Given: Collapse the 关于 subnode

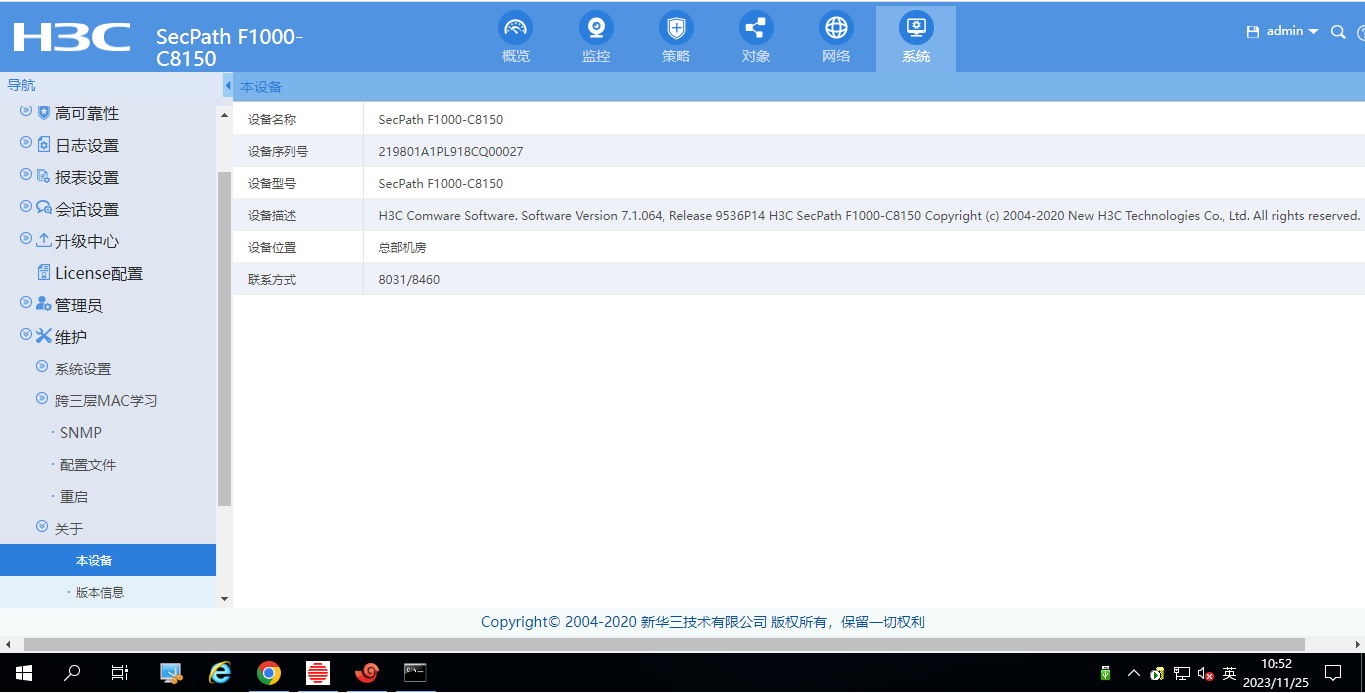Looking at the screenshot, I should point(42,527).
